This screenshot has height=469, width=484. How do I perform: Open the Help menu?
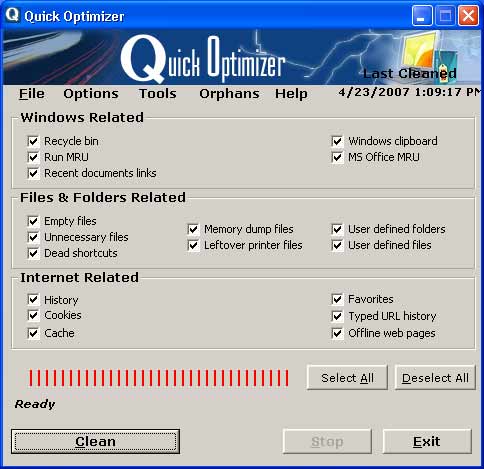[x=291, y=94]
